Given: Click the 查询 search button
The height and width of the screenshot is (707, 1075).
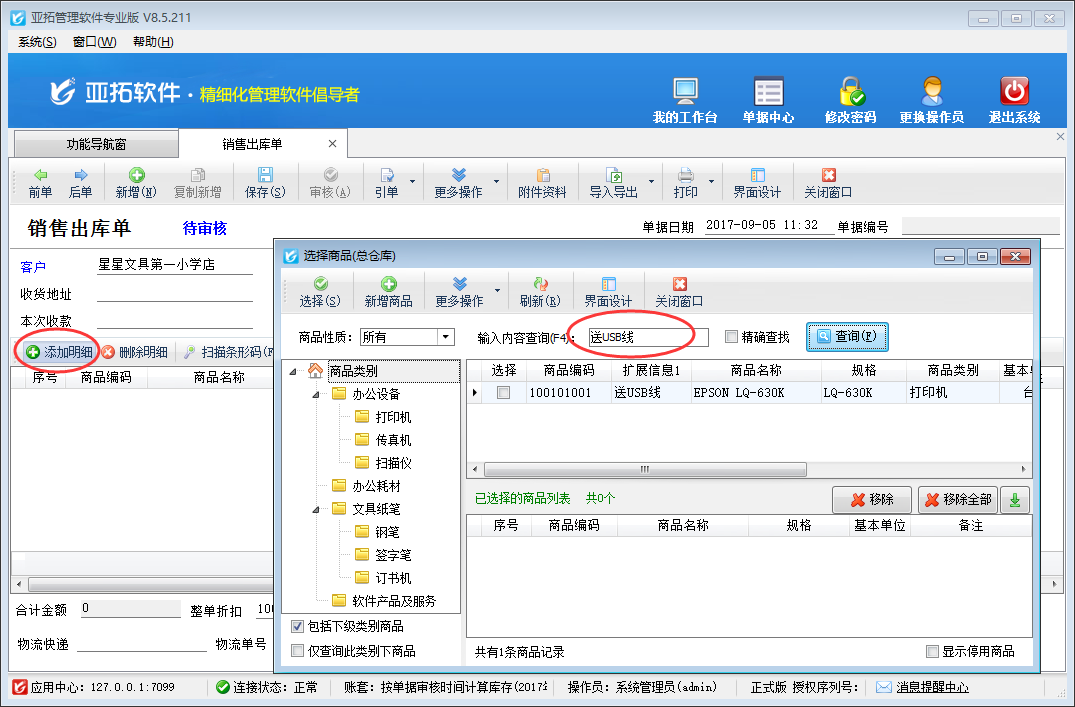Looking at the screenshot, I should coord(847,337).
